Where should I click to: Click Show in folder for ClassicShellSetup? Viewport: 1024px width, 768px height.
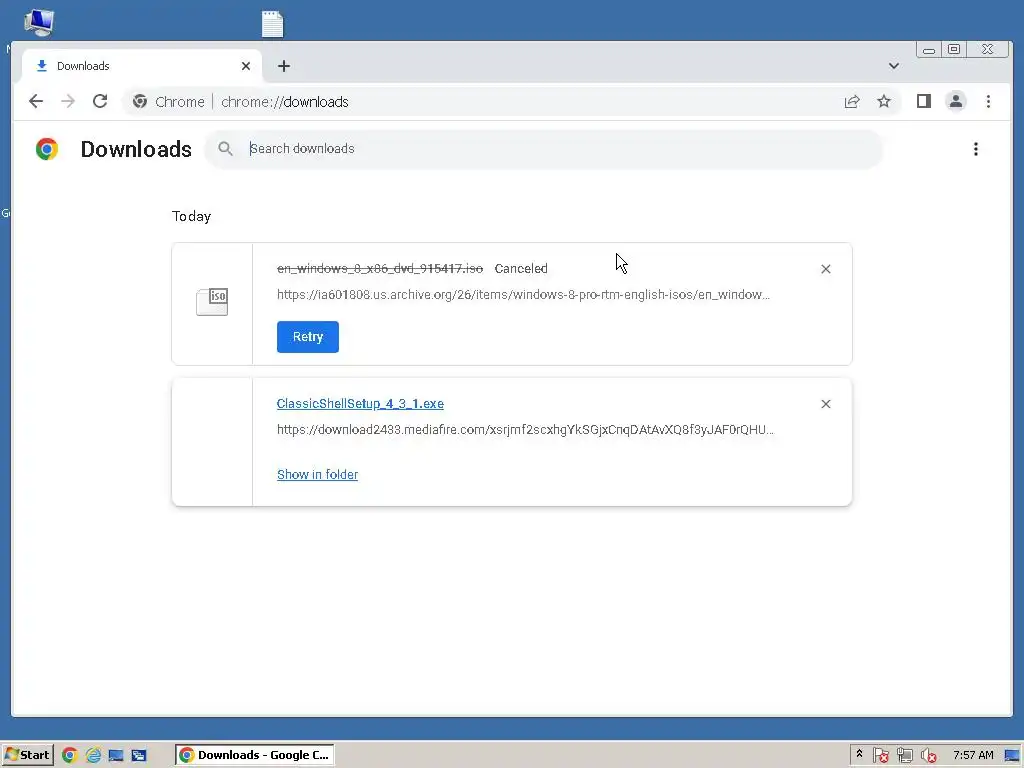317,475
